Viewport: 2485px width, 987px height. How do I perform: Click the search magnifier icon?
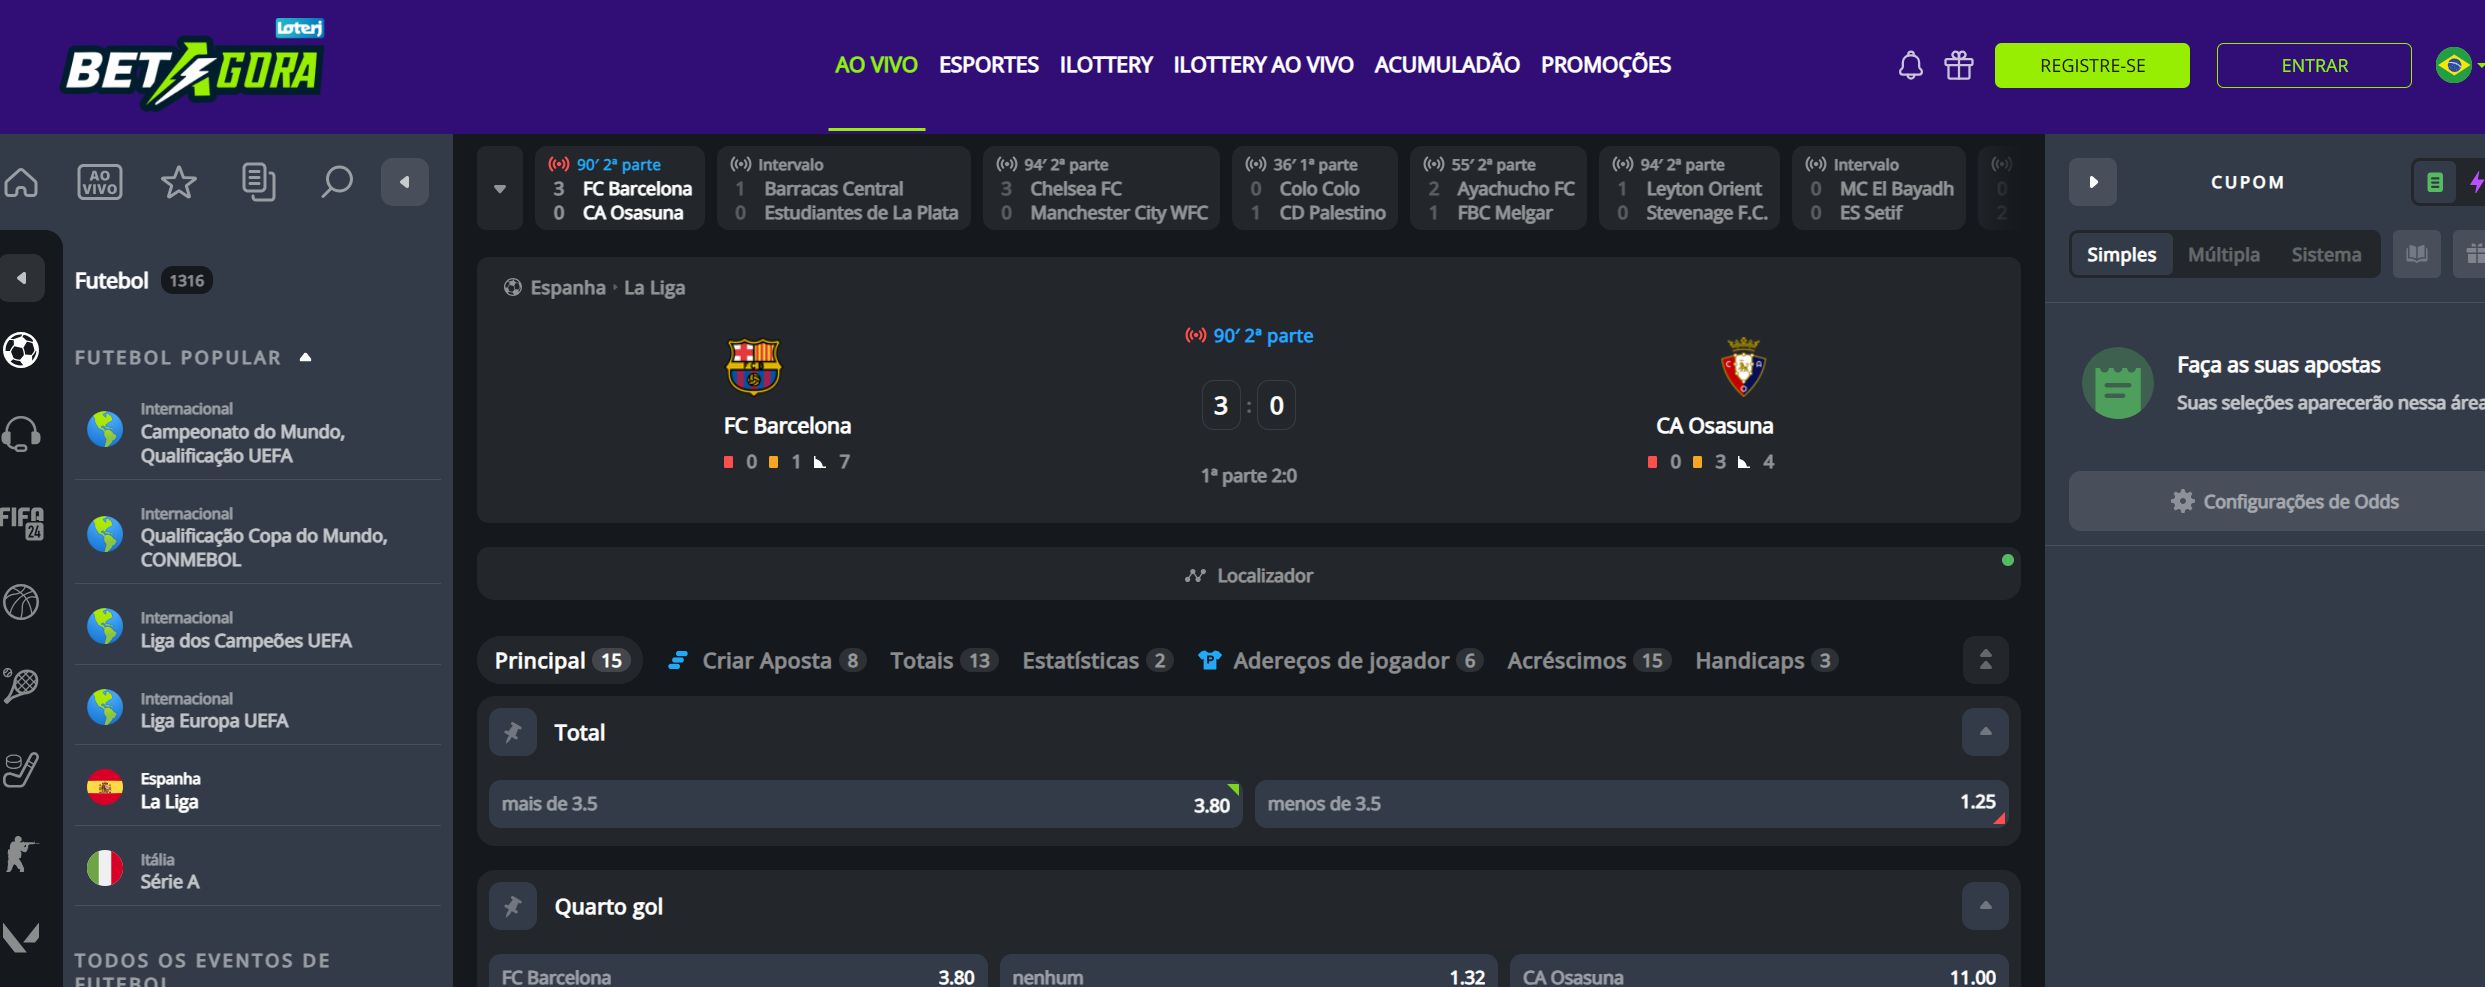[x=337, y=183]
